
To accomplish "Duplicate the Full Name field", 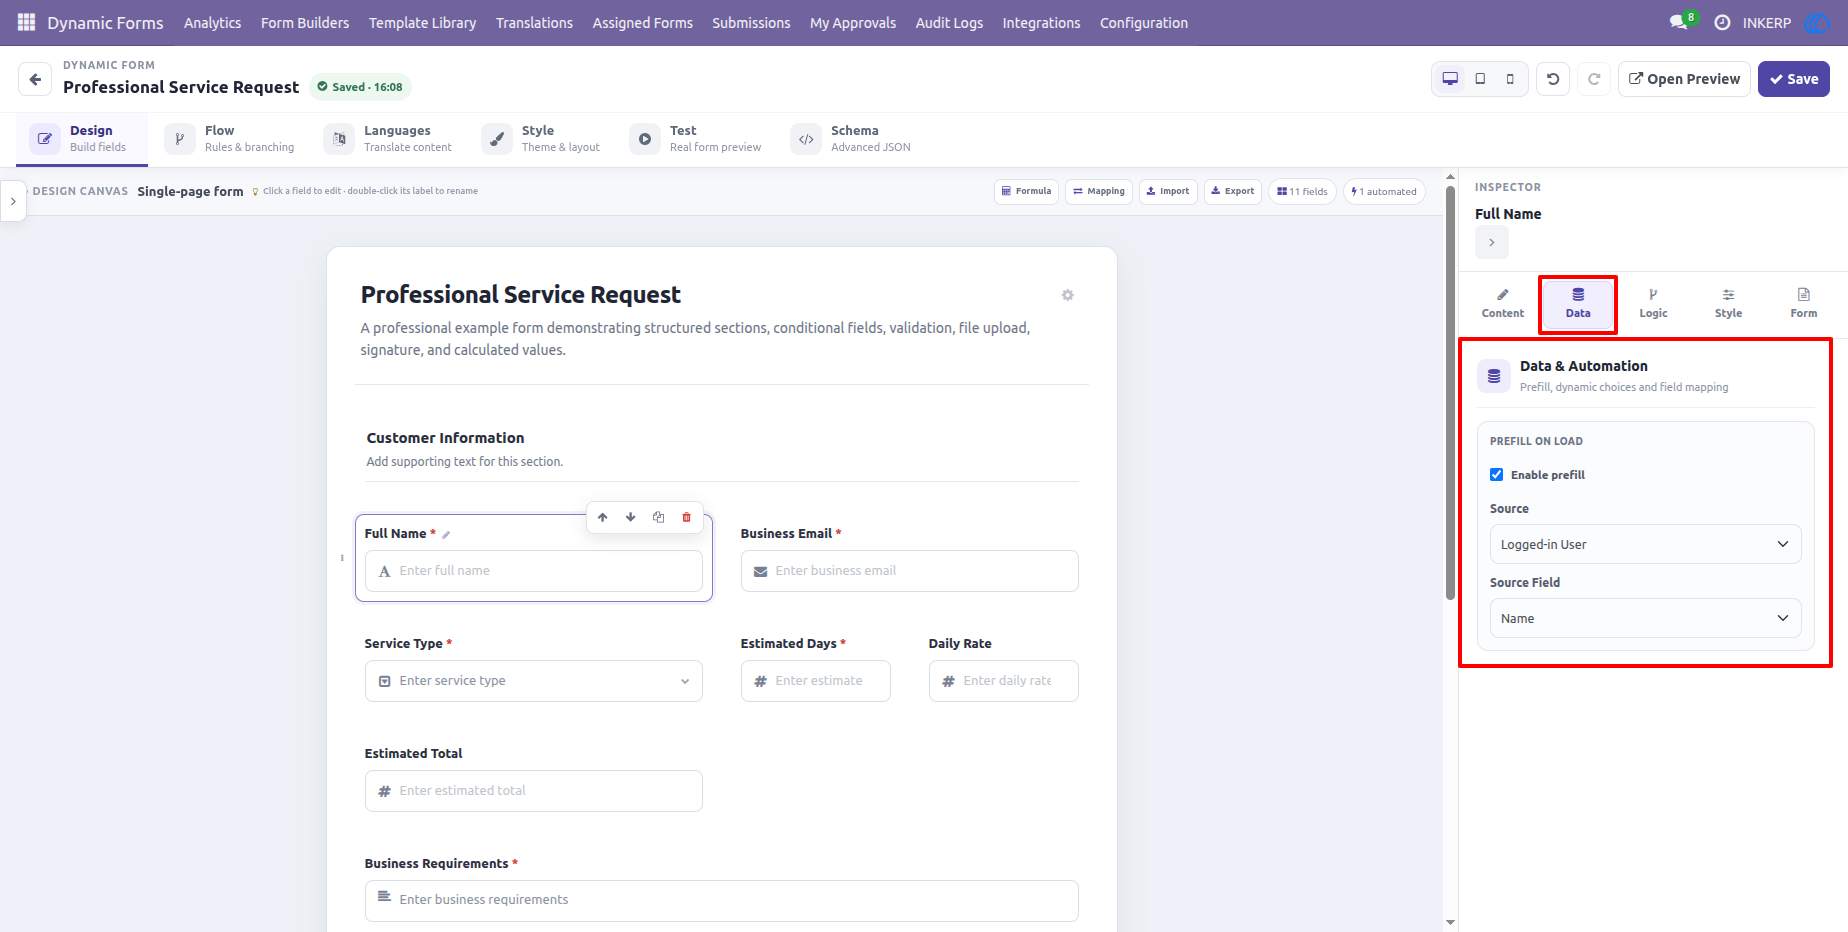I will [659, 517].
